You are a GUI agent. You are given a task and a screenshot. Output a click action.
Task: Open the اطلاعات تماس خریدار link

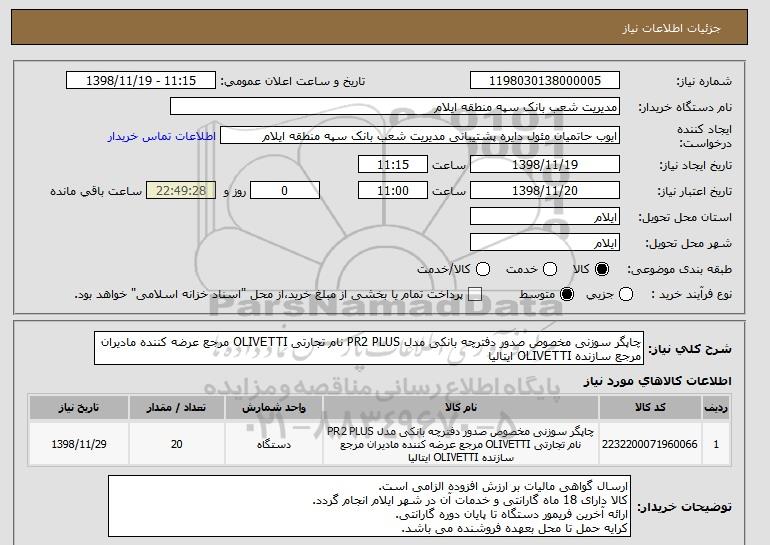pos(162,136)
